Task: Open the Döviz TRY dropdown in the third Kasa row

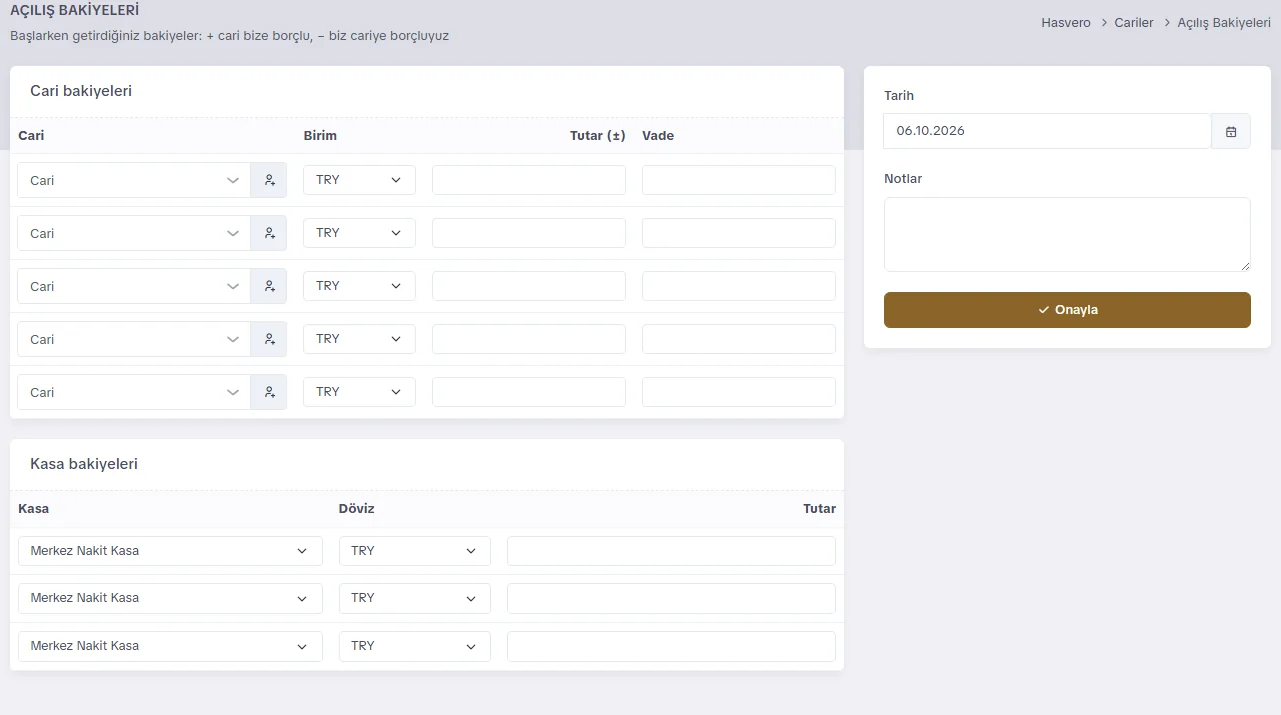Action: coord(415,646)
